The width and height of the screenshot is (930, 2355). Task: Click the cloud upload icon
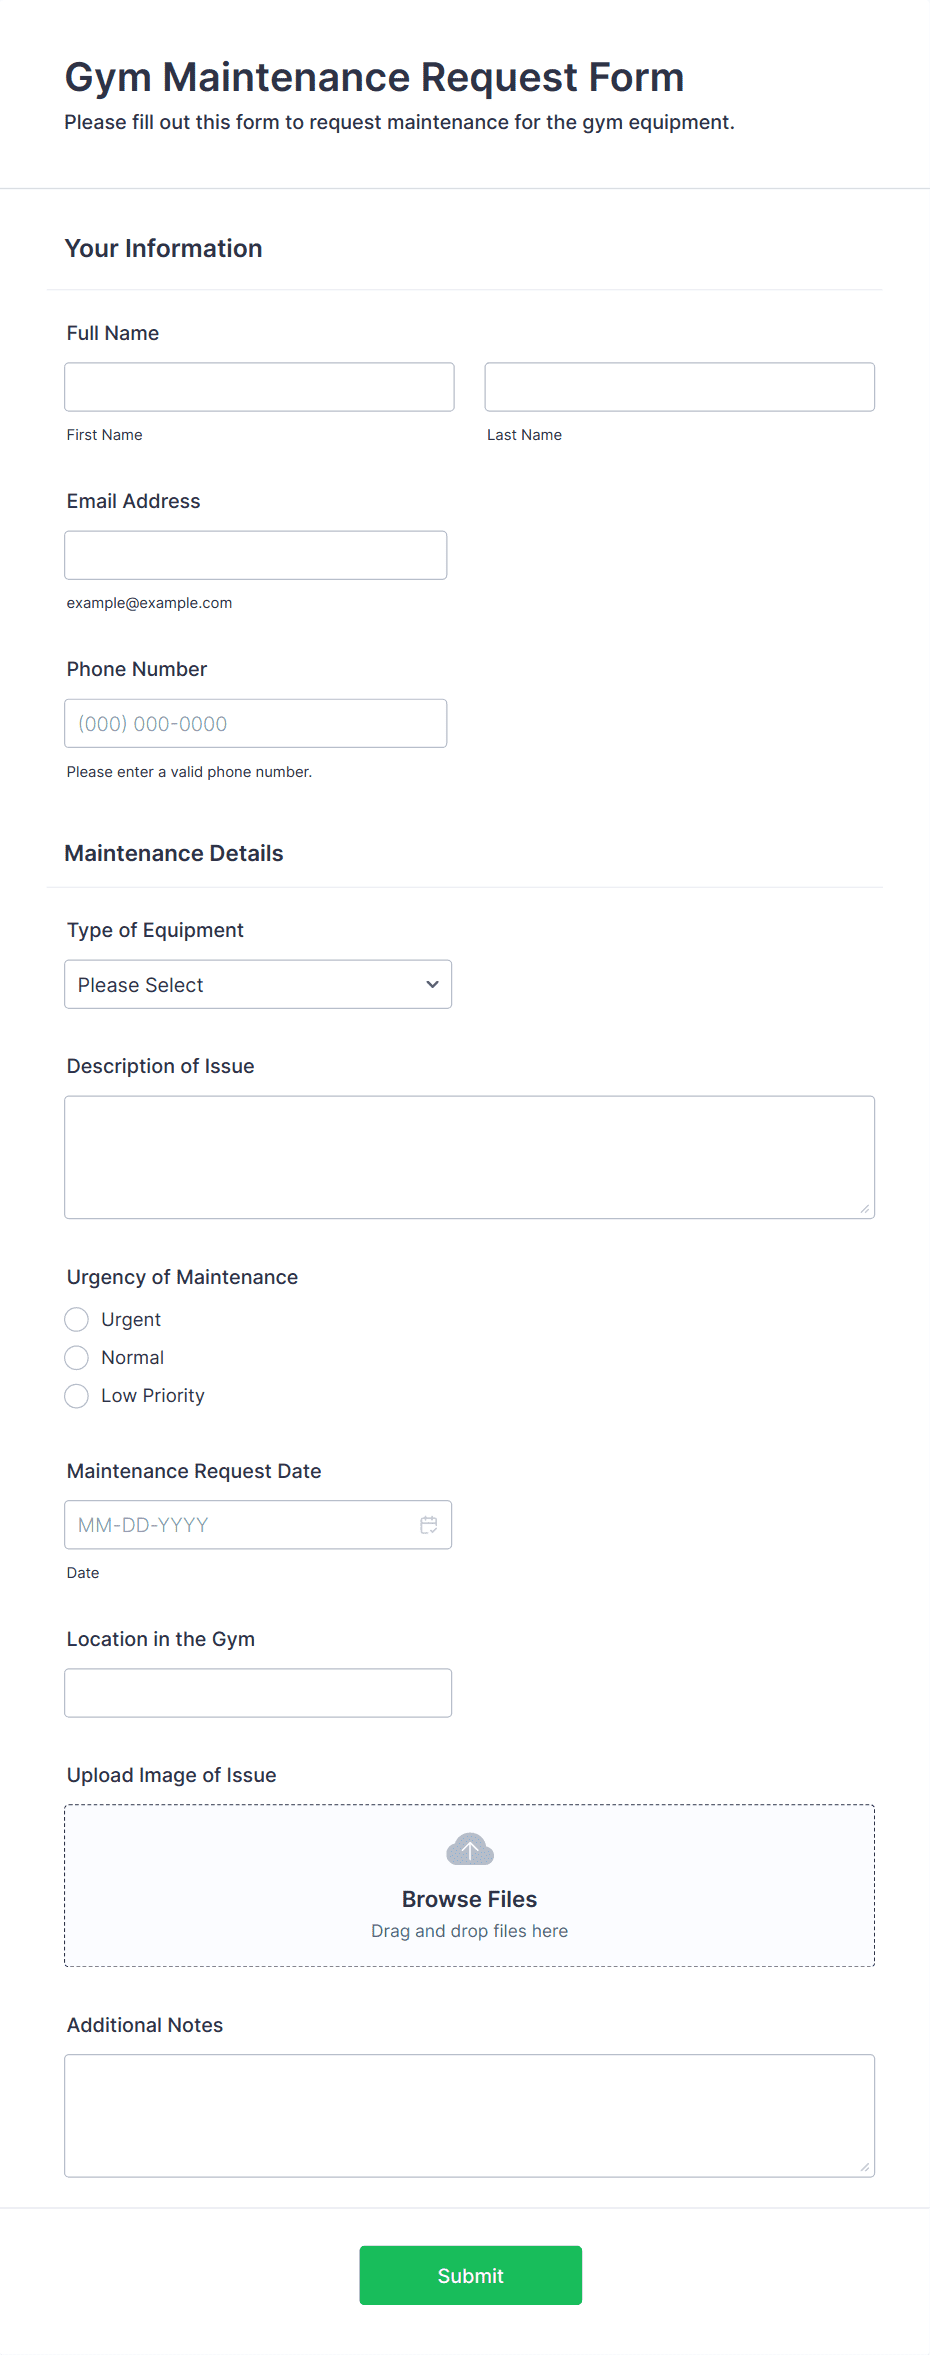pyautogui.click(x=469, y=1848)
